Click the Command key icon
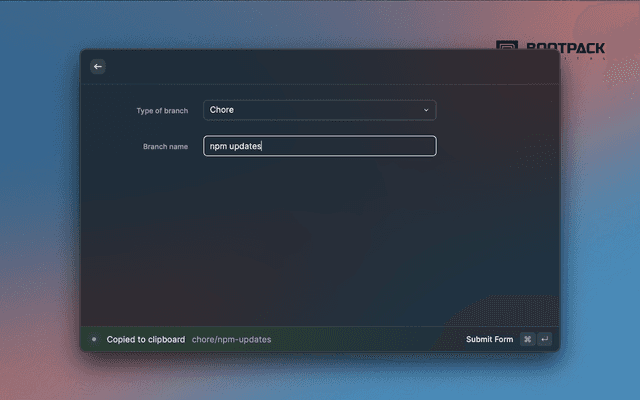 527,339
